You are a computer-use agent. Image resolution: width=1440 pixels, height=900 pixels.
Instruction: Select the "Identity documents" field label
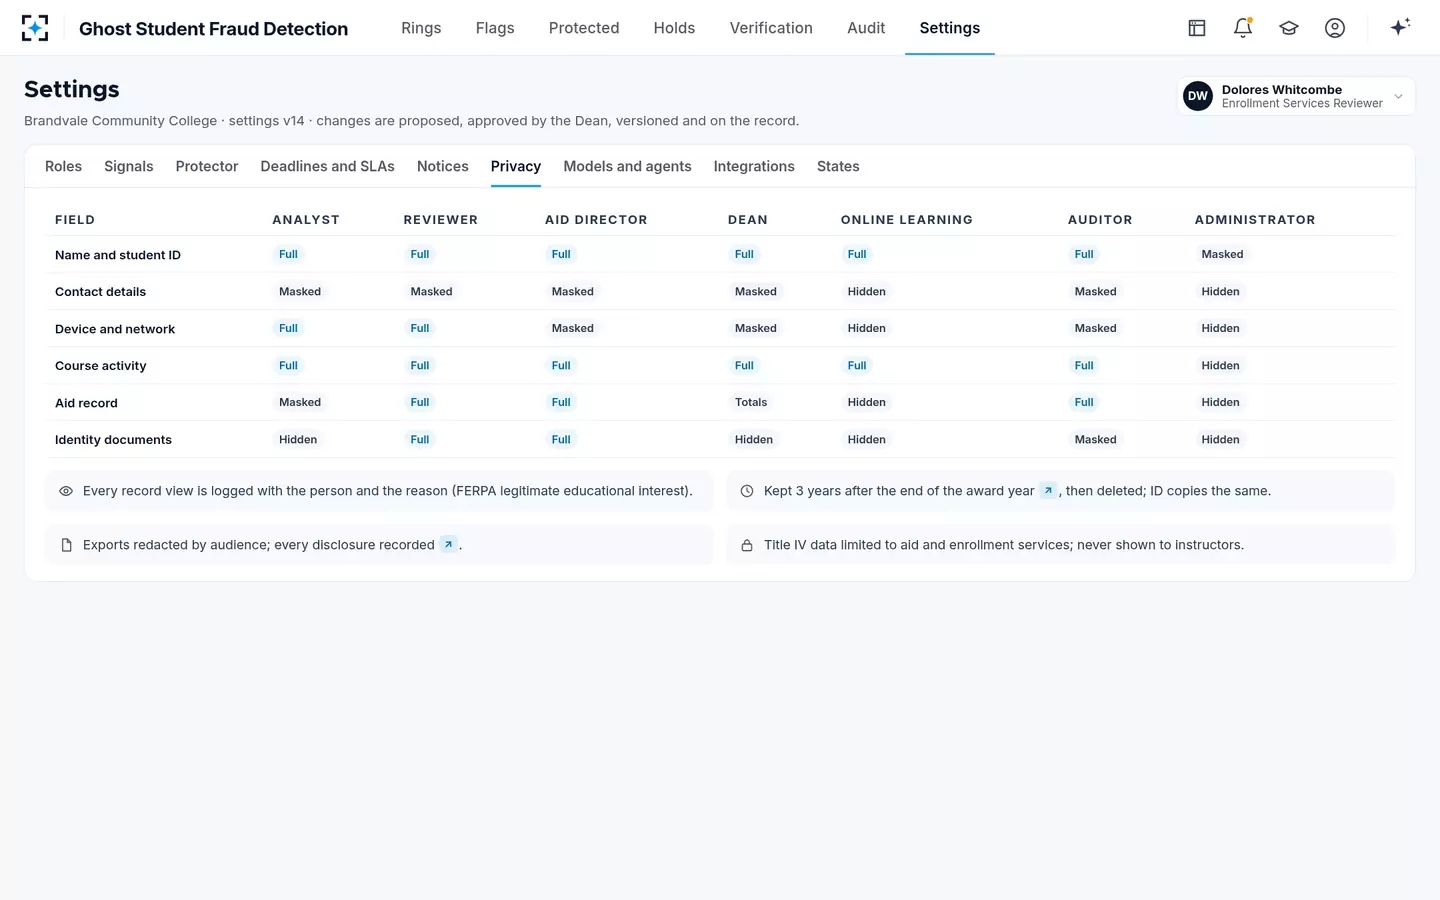(113, 440)
